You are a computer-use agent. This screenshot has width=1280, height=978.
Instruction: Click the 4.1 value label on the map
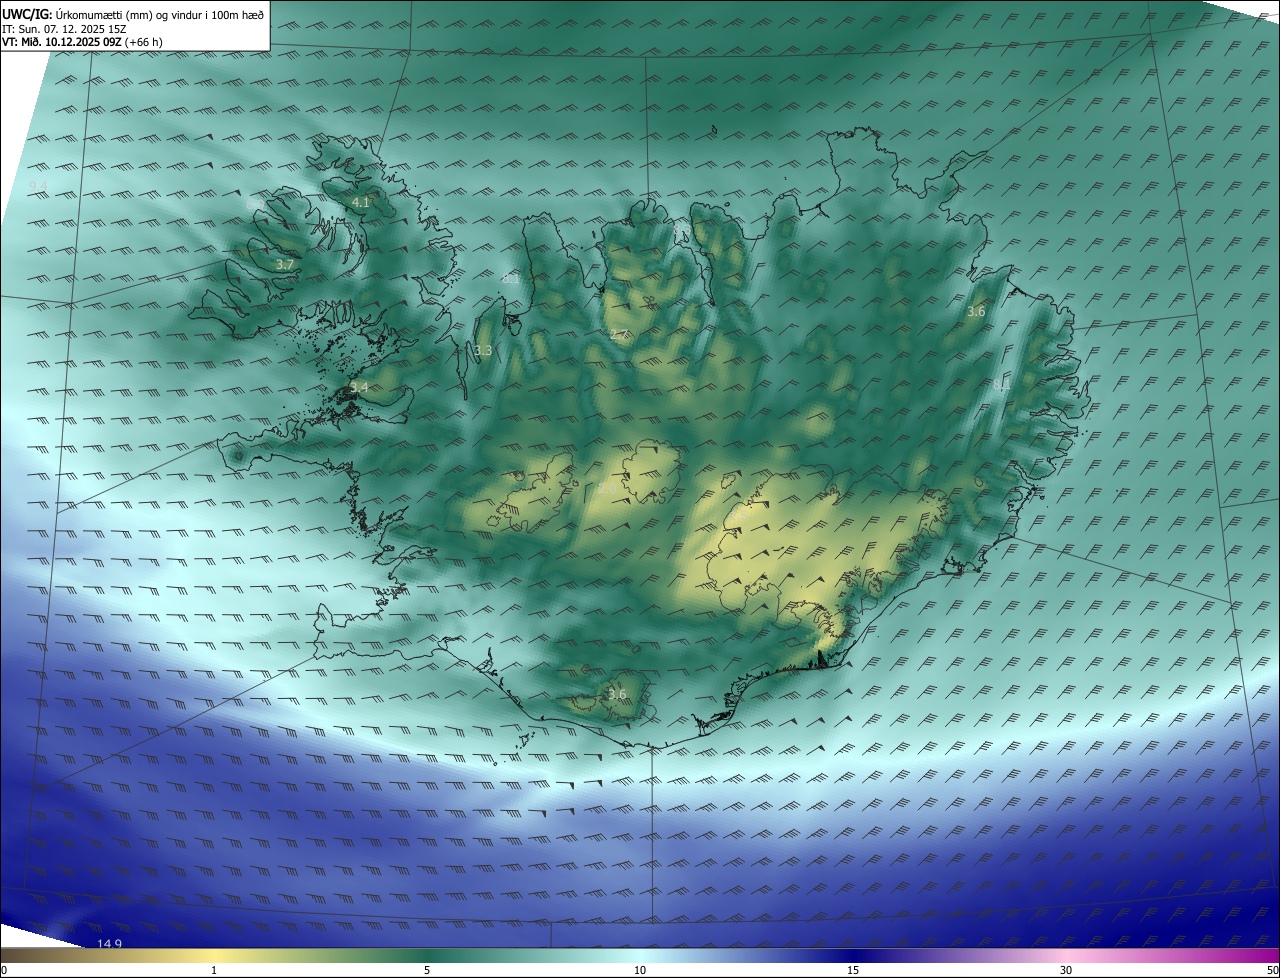coord(361,202)
